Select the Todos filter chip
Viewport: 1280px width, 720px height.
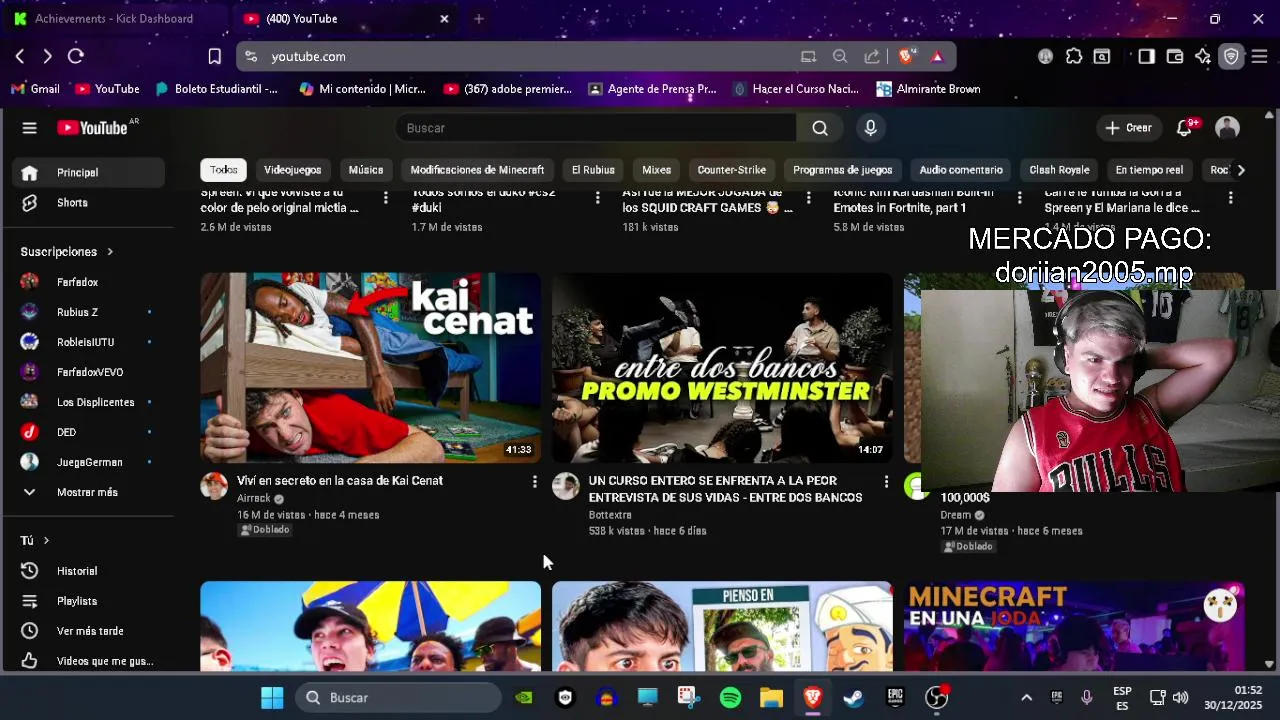(223, 170)
